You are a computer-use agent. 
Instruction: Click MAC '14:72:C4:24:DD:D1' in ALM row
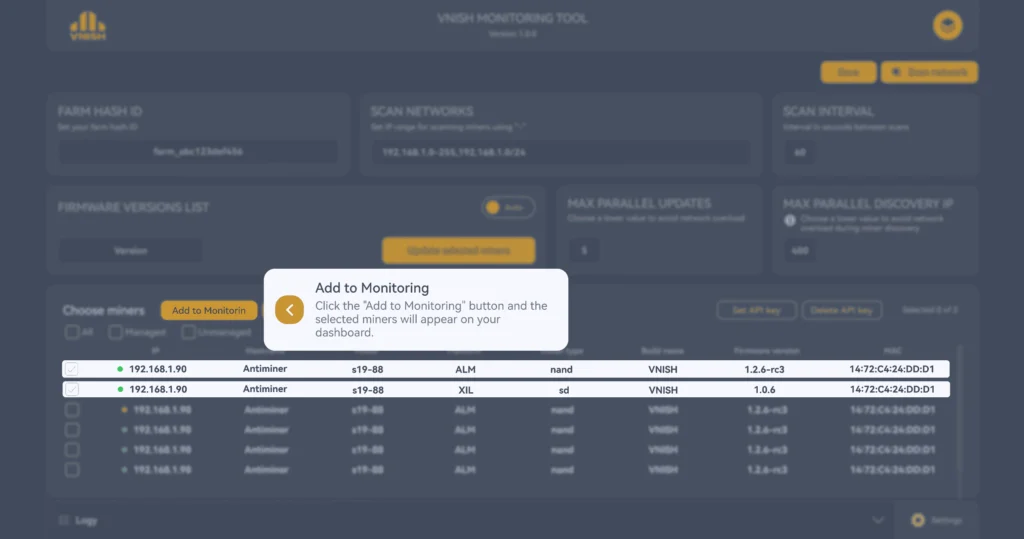click(x=892, y=369)
